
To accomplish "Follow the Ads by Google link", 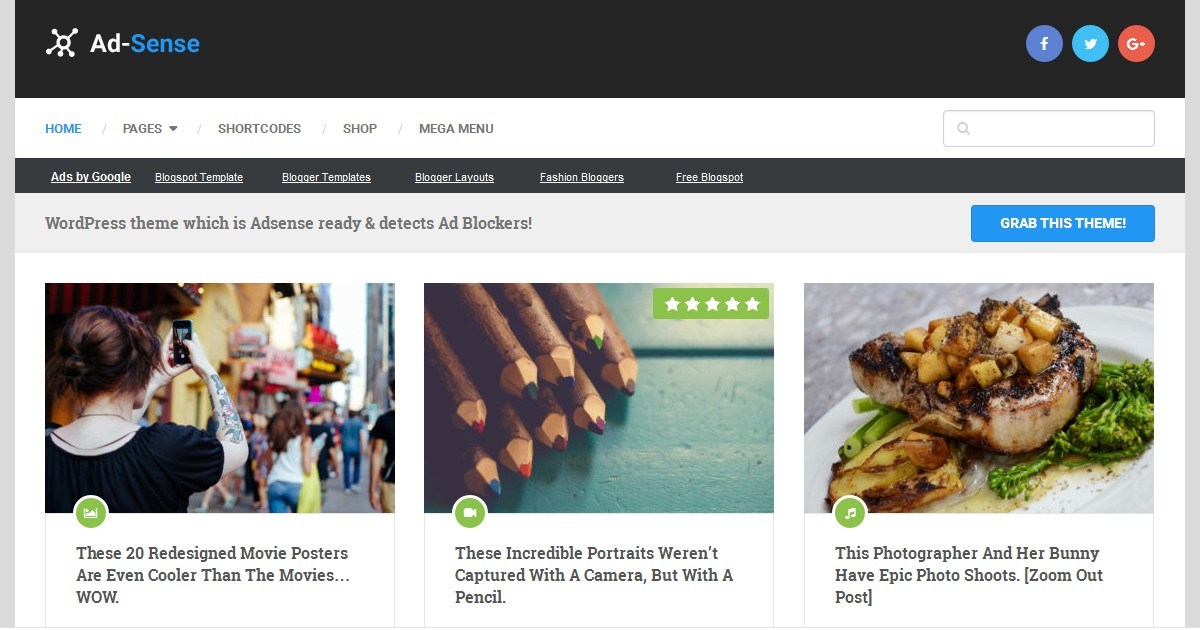I will pyautogui.click(x=91, y=177).
